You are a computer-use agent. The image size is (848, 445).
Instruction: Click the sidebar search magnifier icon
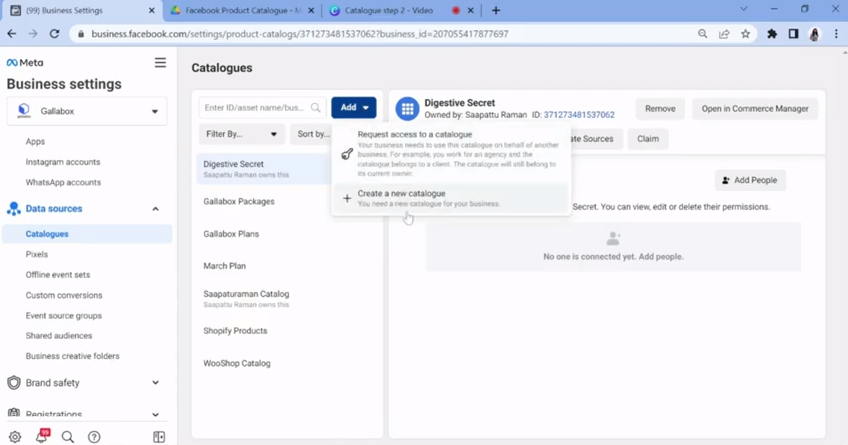[x=68, y=436]
